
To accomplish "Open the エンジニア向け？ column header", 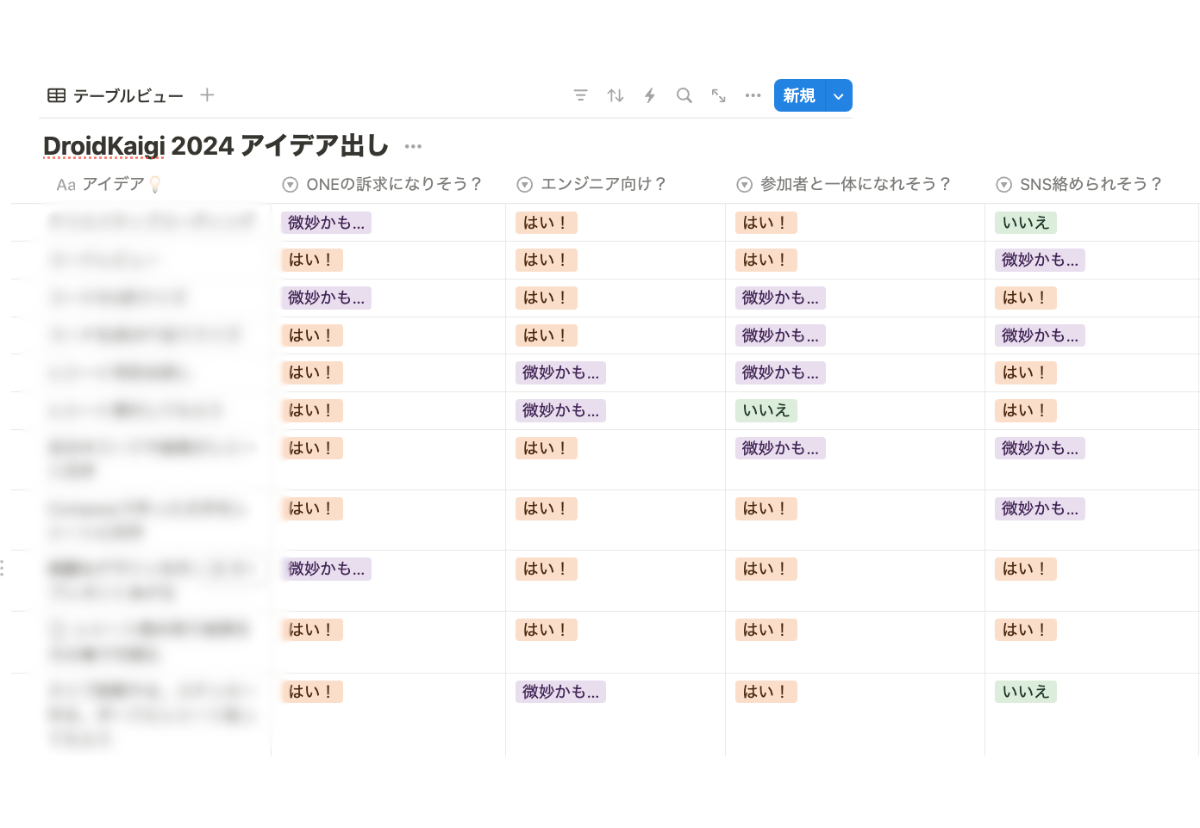I will point(592,184).
